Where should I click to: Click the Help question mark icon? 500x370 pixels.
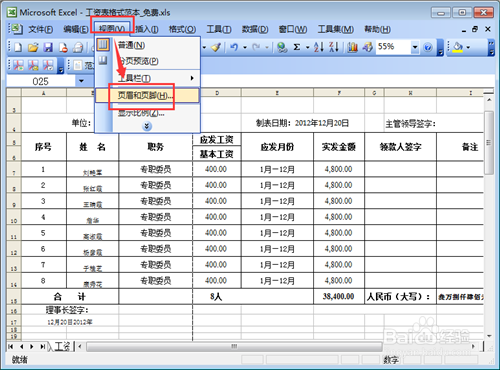click(428, 48)
